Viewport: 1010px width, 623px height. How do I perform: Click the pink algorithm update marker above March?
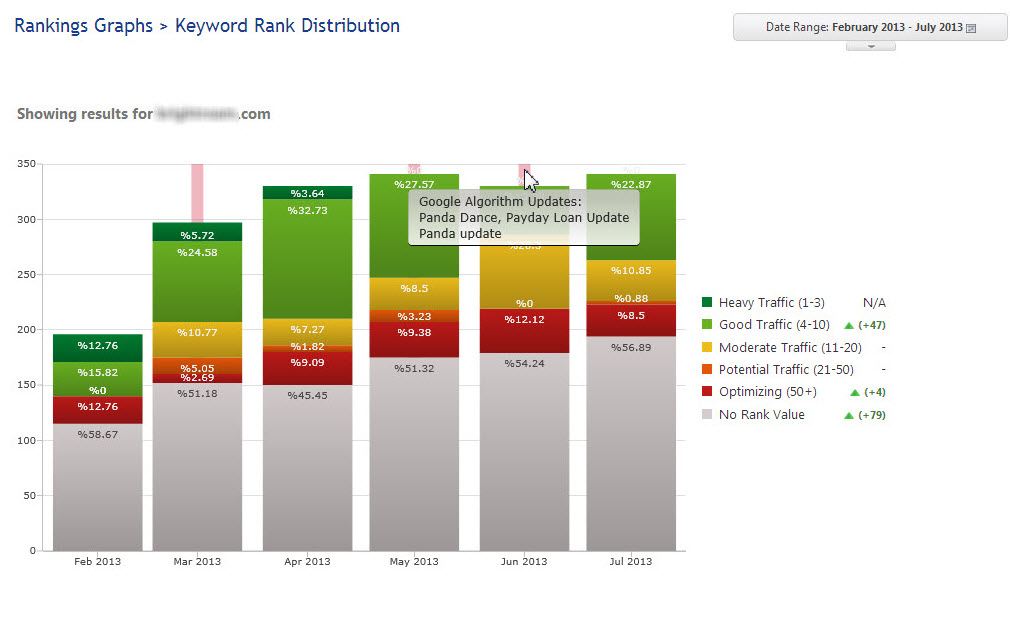[x=197, y=192]
